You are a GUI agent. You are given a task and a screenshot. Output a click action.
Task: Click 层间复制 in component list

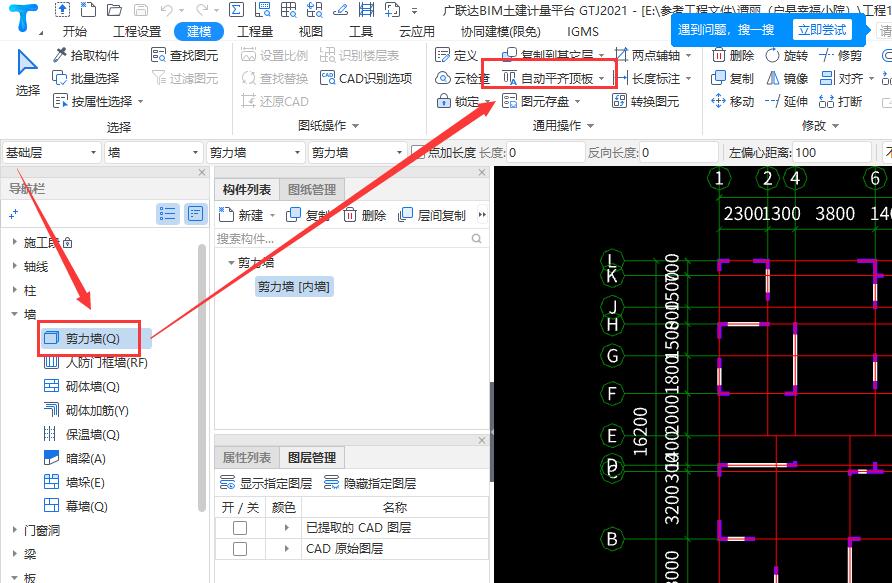[x=432, y=215]
